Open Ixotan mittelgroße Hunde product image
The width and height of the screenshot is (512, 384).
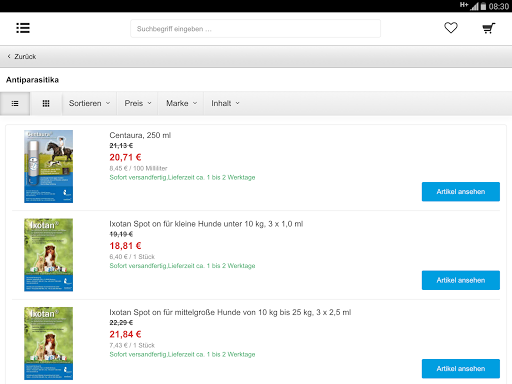[x=48, y=343]
